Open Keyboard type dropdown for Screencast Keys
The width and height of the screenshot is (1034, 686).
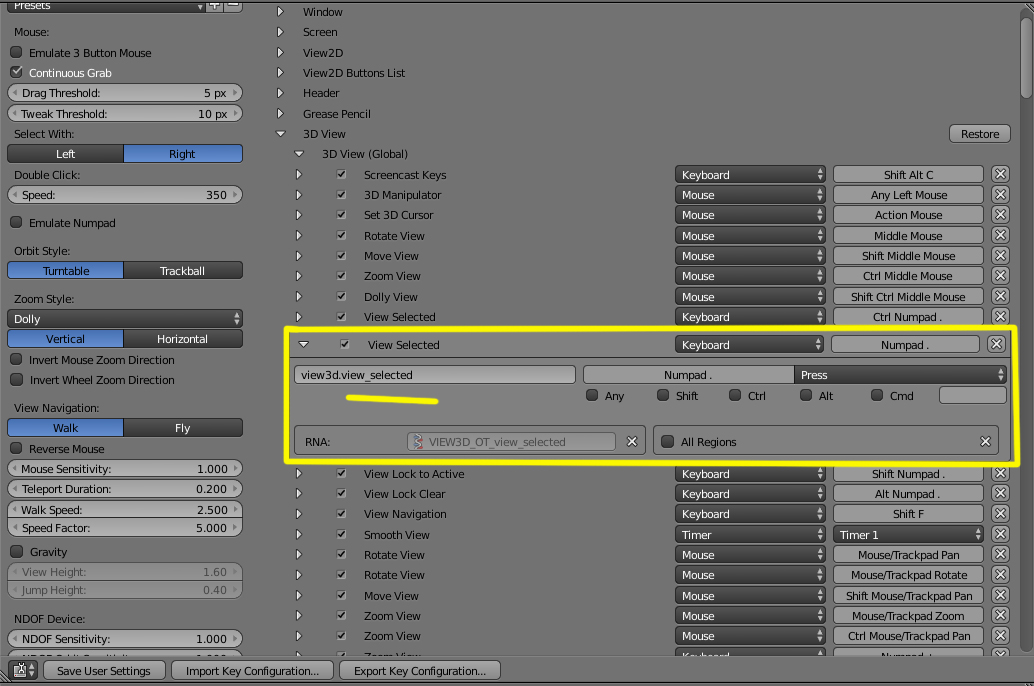pos(750,174)
